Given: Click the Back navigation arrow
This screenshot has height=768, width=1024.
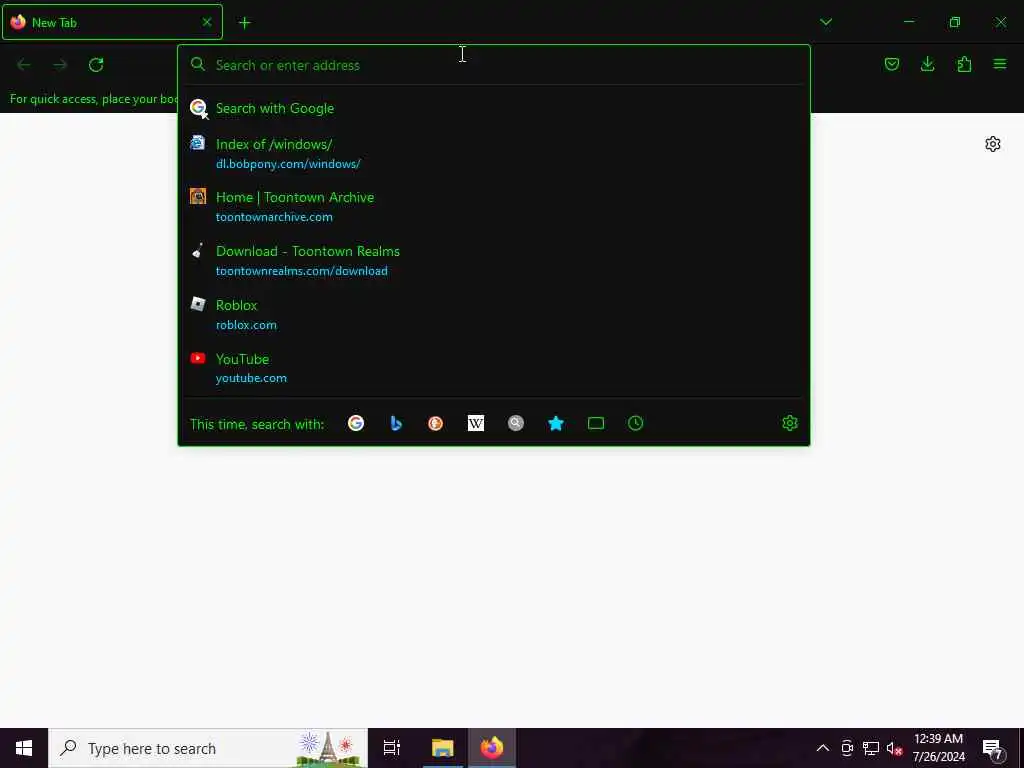Looking at the screenshot, I should coord(24,65).
